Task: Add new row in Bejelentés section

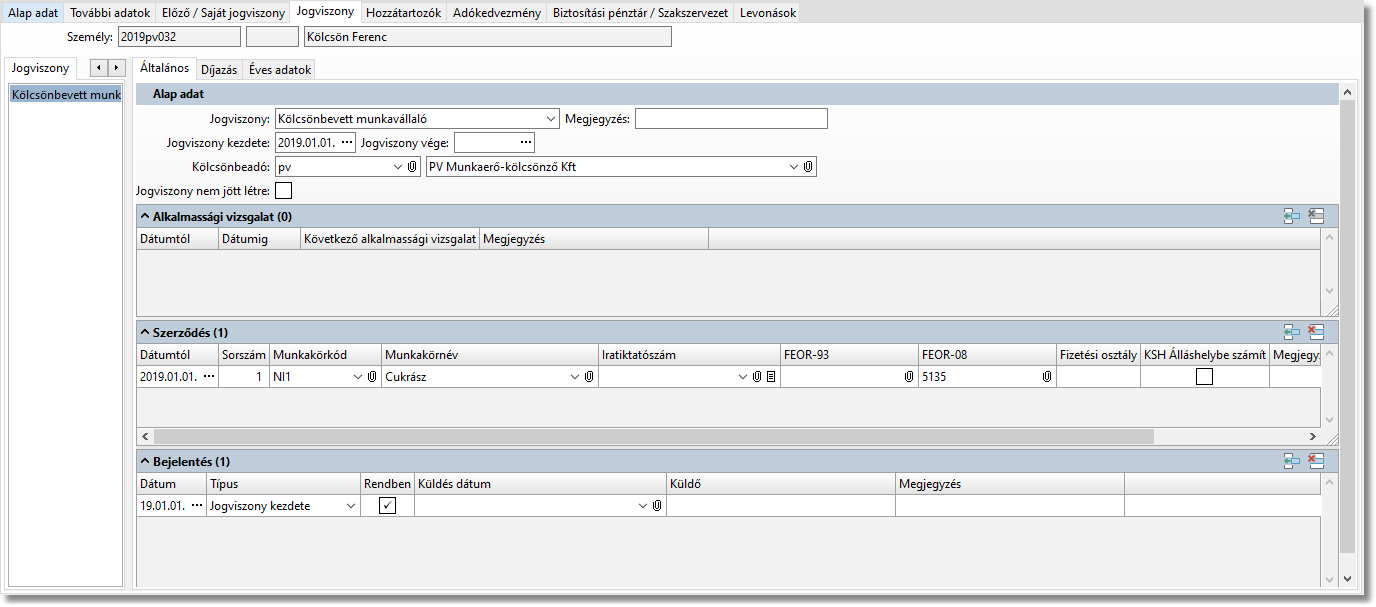Action: [x=1292, y=461]
